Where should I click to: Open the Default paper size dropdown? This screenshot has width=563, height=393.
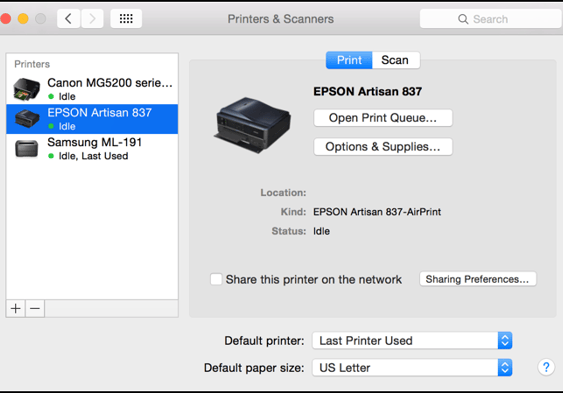(x=412, y=368)
